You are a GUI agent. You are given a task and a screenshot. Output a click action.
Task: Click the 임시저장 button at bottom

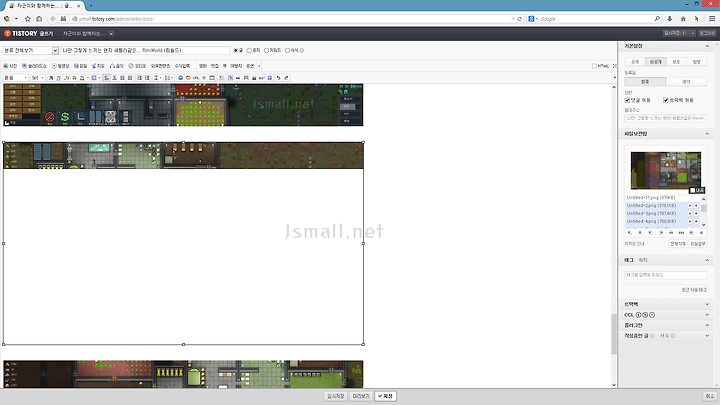pyautogui.click(x=335, y=396)
